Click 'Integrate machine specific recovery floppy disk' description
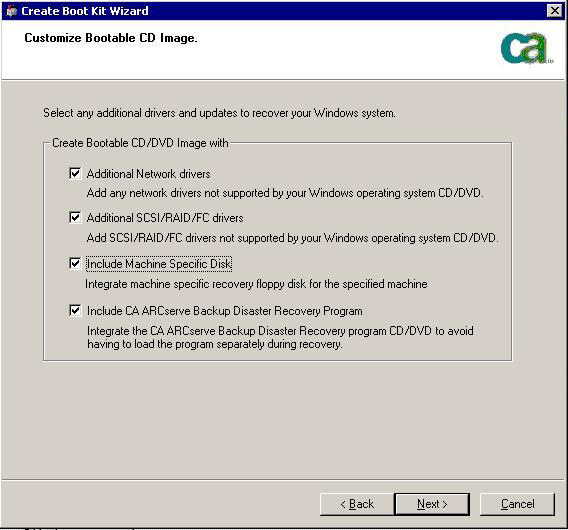 click(256, 284)
